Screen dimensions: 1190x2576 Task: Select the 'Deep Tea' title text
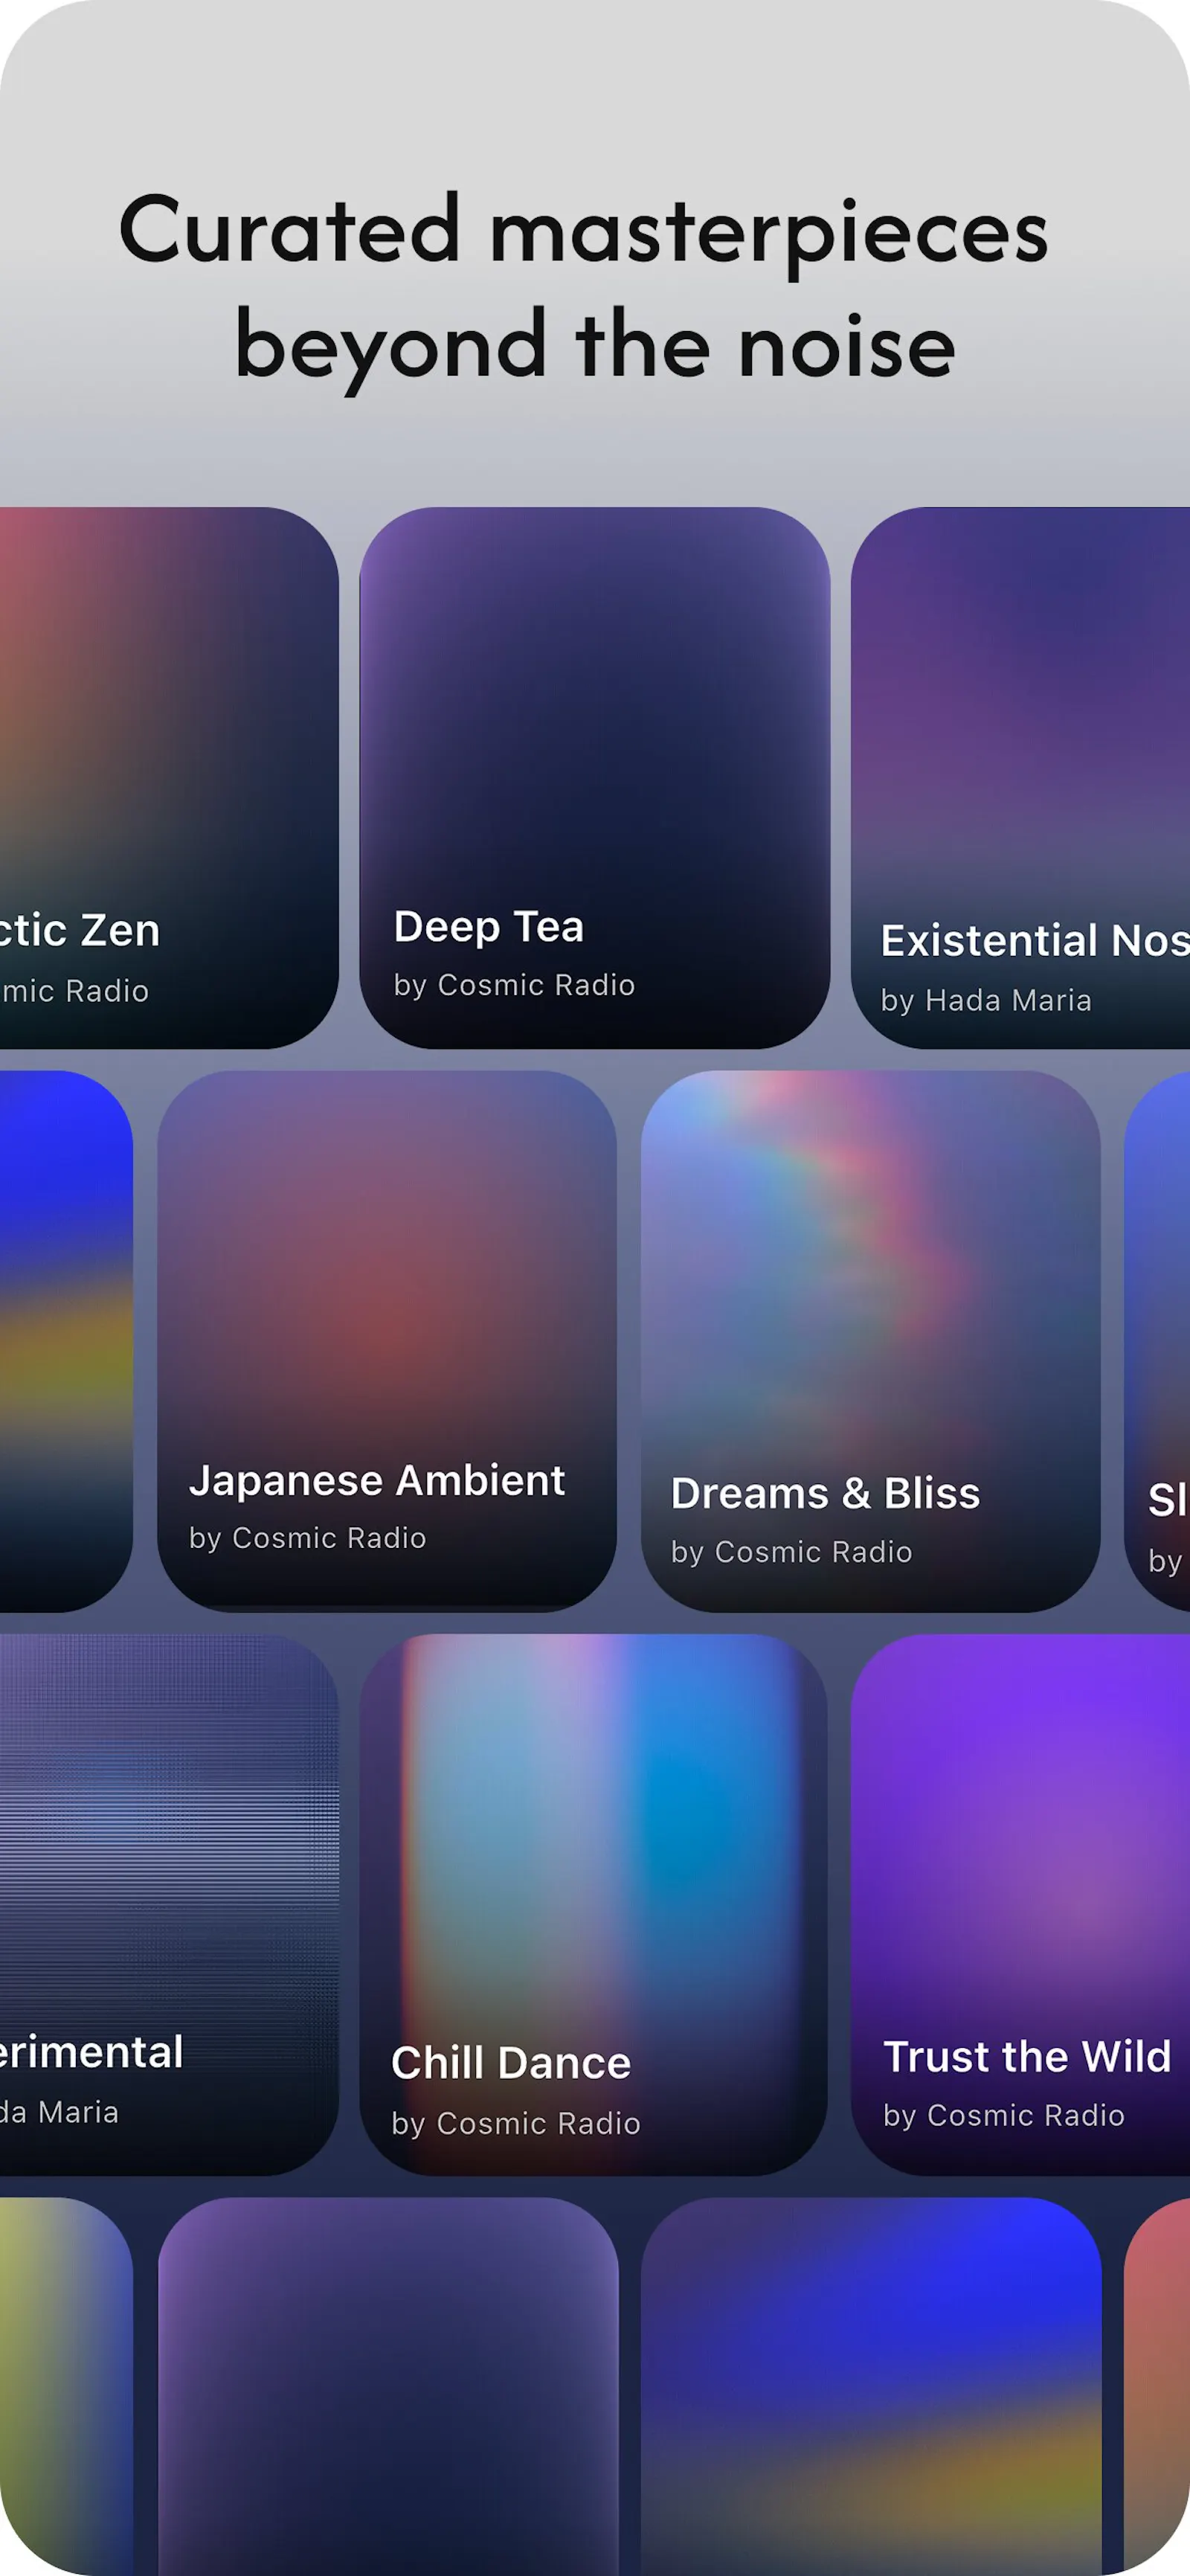point(488,927)
